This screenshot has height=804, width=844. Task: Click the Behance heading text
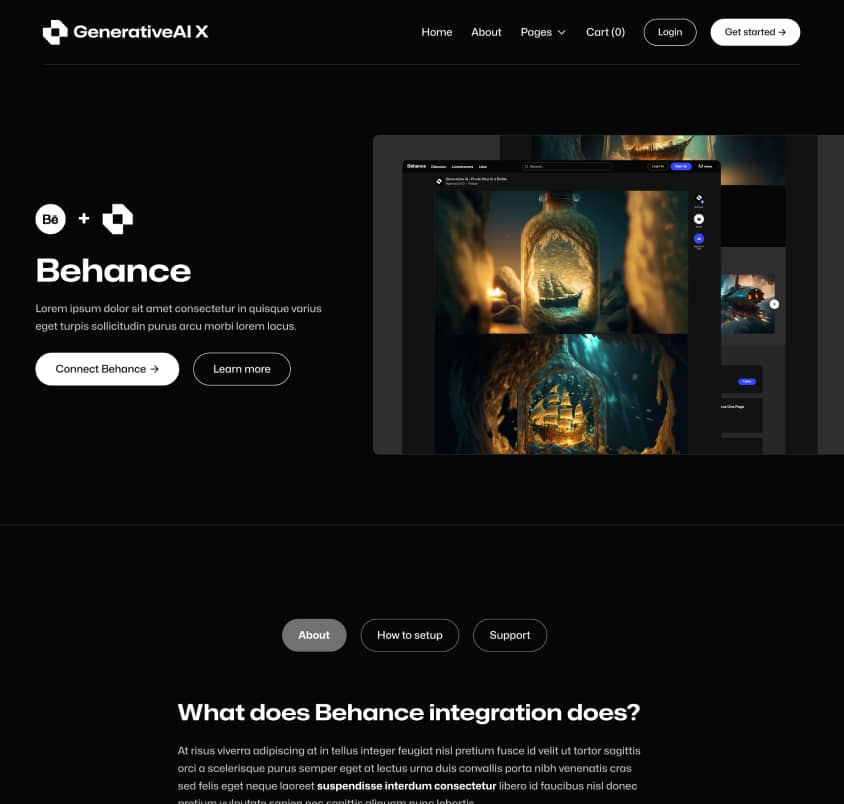pos(113,270)
